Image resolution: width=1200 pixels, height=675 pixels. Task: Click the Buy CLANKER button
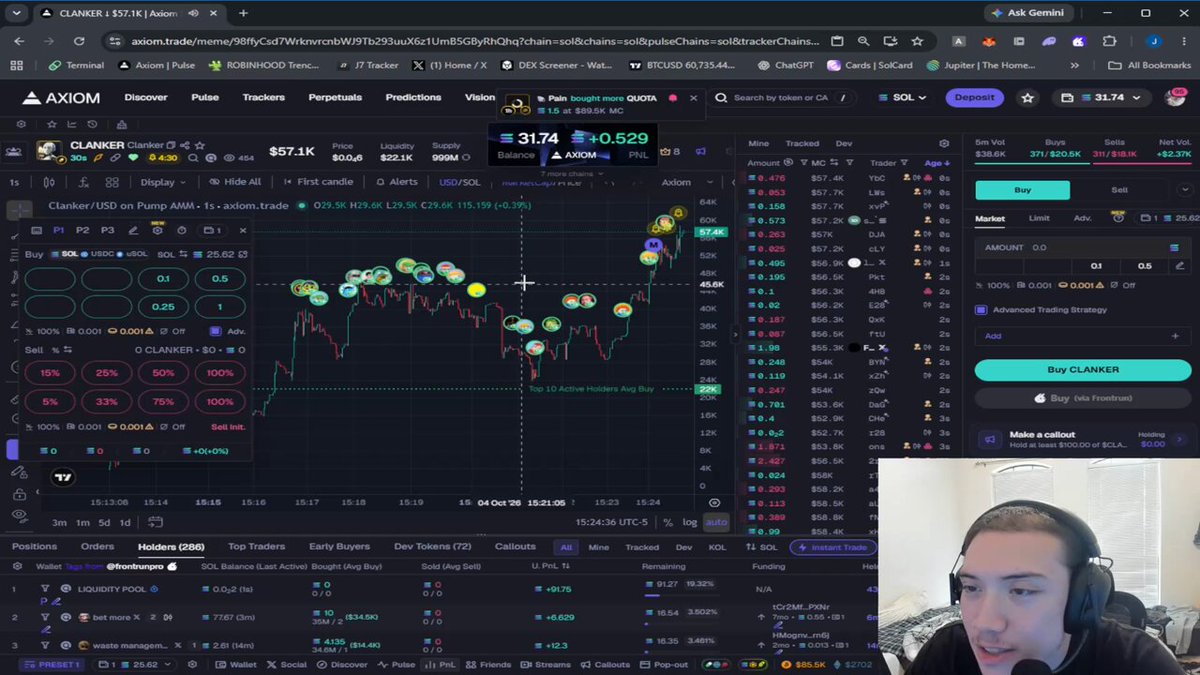click(1083, 370)
